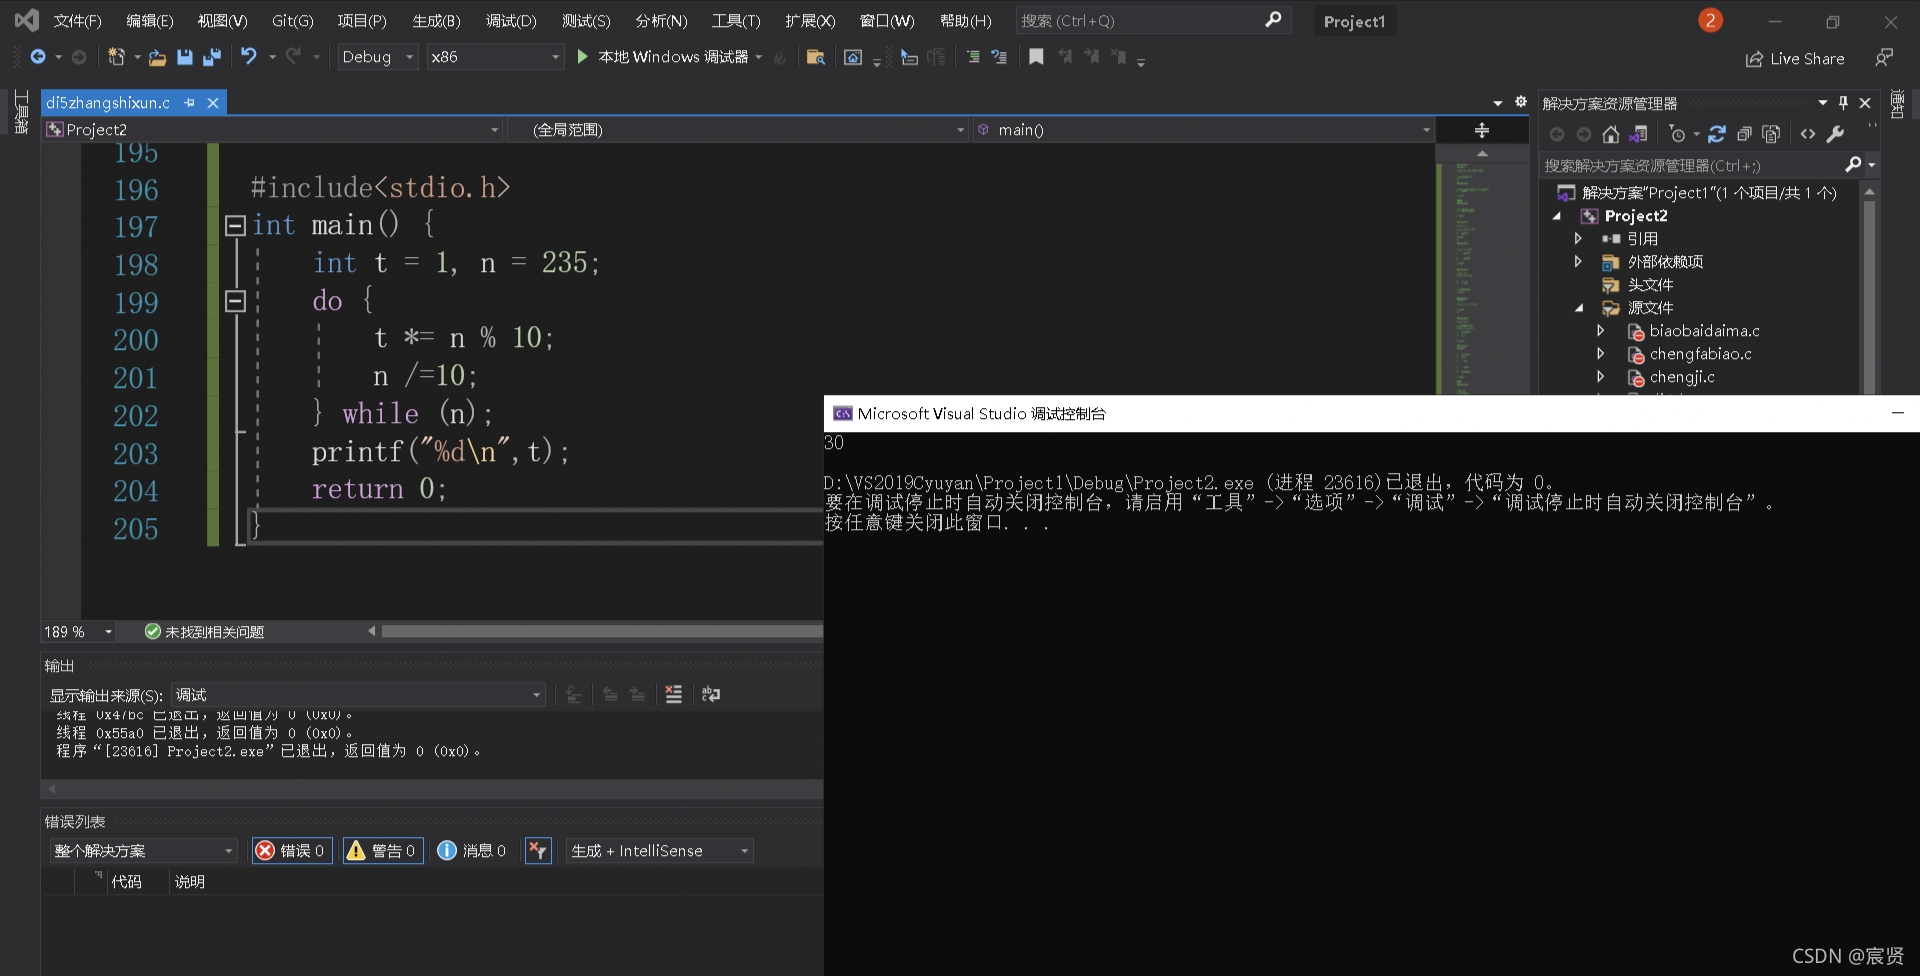Collapse the main() function fold marker

tap(235, 226)
